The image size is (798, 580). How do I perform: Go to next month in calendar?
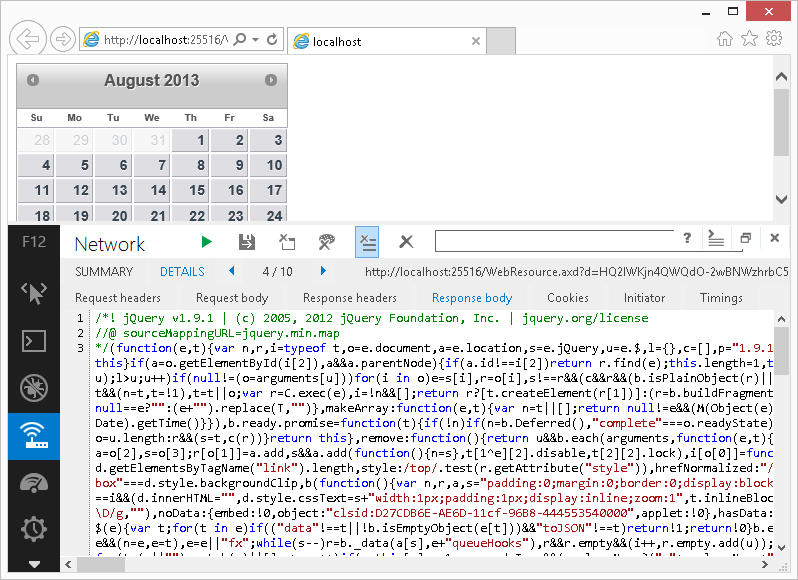[271, 80]
